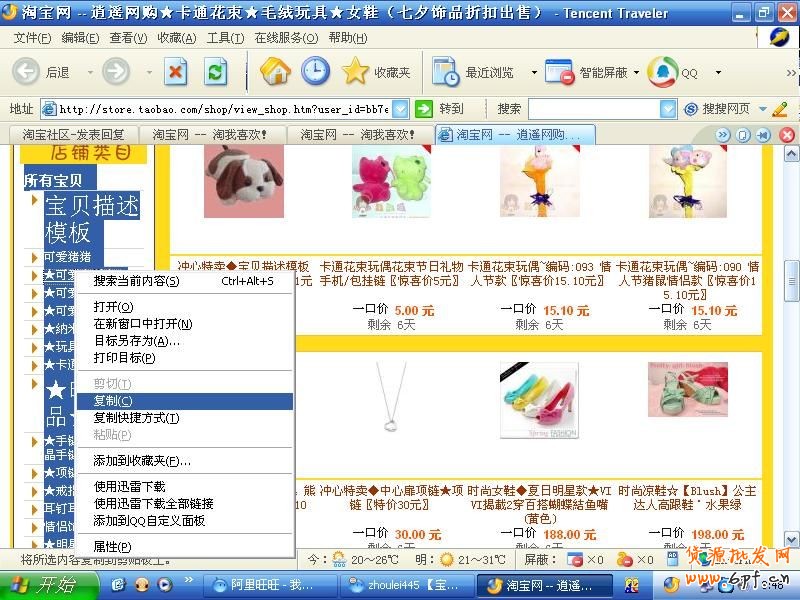The width and height of the screenshot is (800, 600).
Task: Click the 所有宝贝 sidebar link
Action: click(x=53, y=181)
